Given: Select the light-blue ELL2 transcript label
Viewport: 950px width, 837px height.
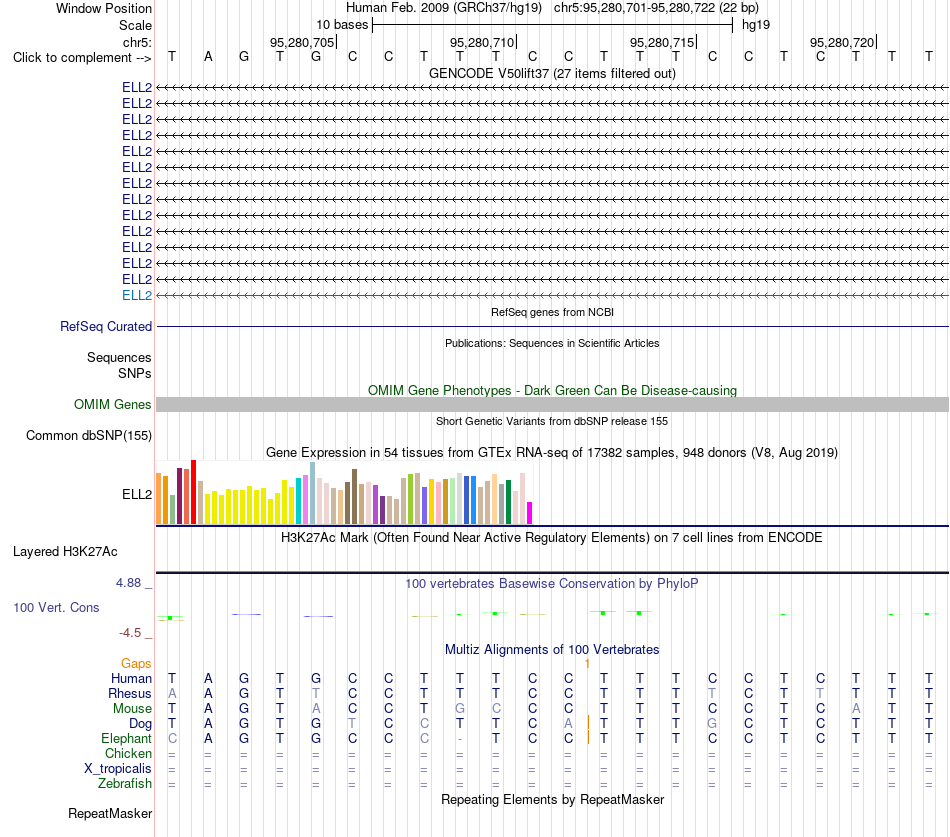Looking at the screenshot, I should (x=137, y=295).
